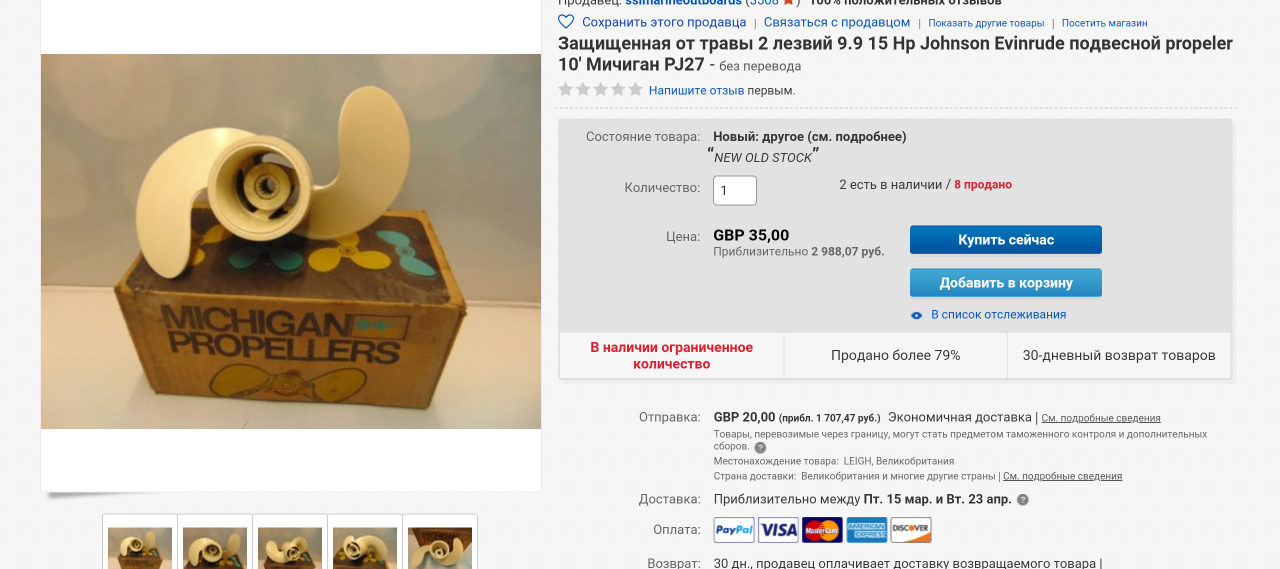Click Добавить в корзину button

[1006, 283]
